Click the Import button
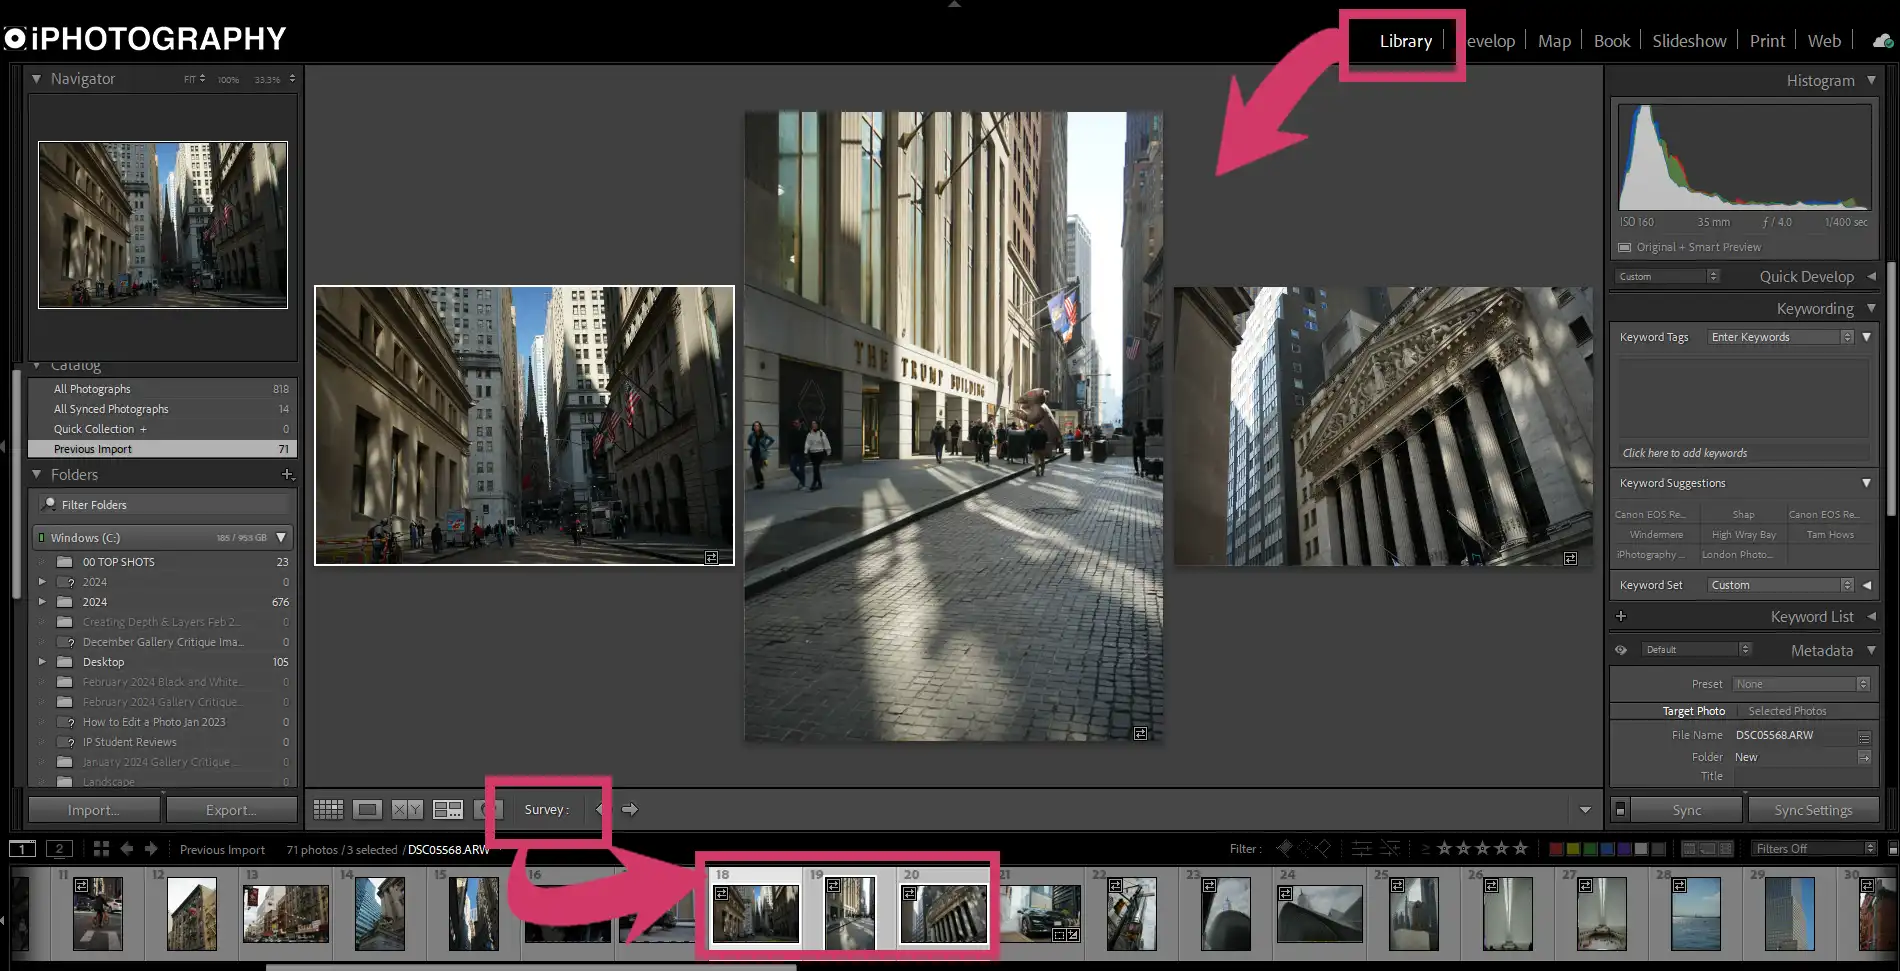 pyautogui.click(x=94, y=810)
